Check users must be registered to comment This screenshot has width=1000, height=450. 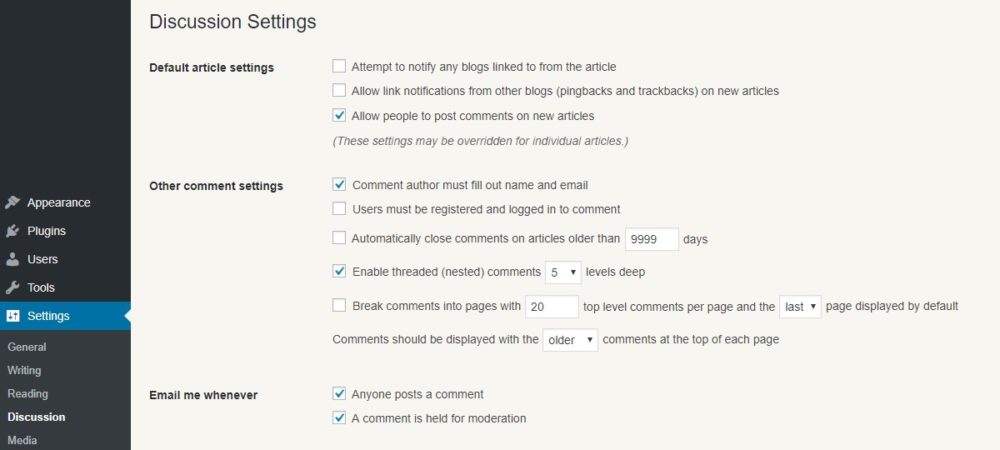tap(339, 209)
